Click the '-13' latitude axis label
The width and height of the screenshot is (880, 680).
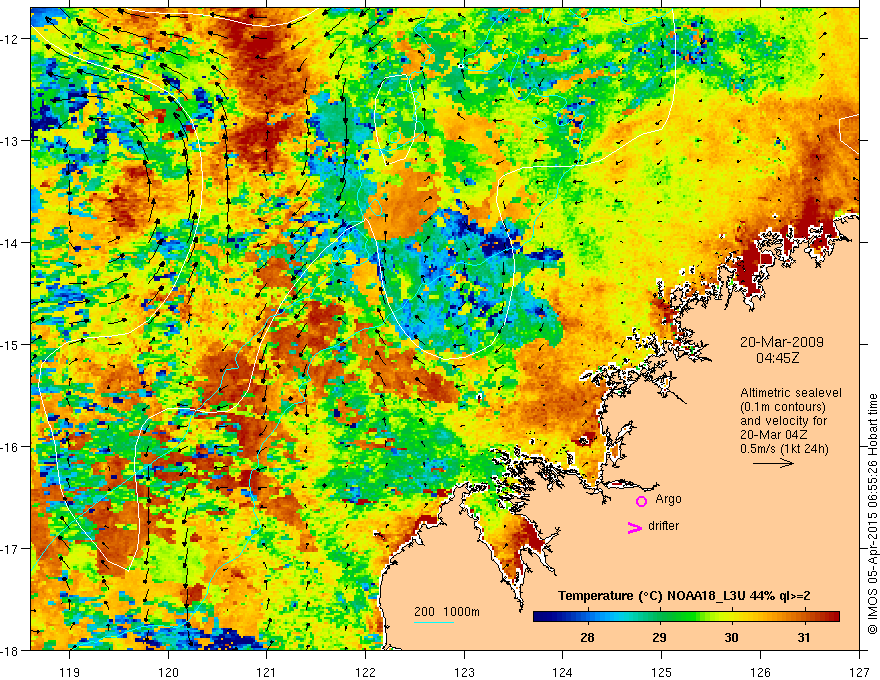(x=11, y=141)
